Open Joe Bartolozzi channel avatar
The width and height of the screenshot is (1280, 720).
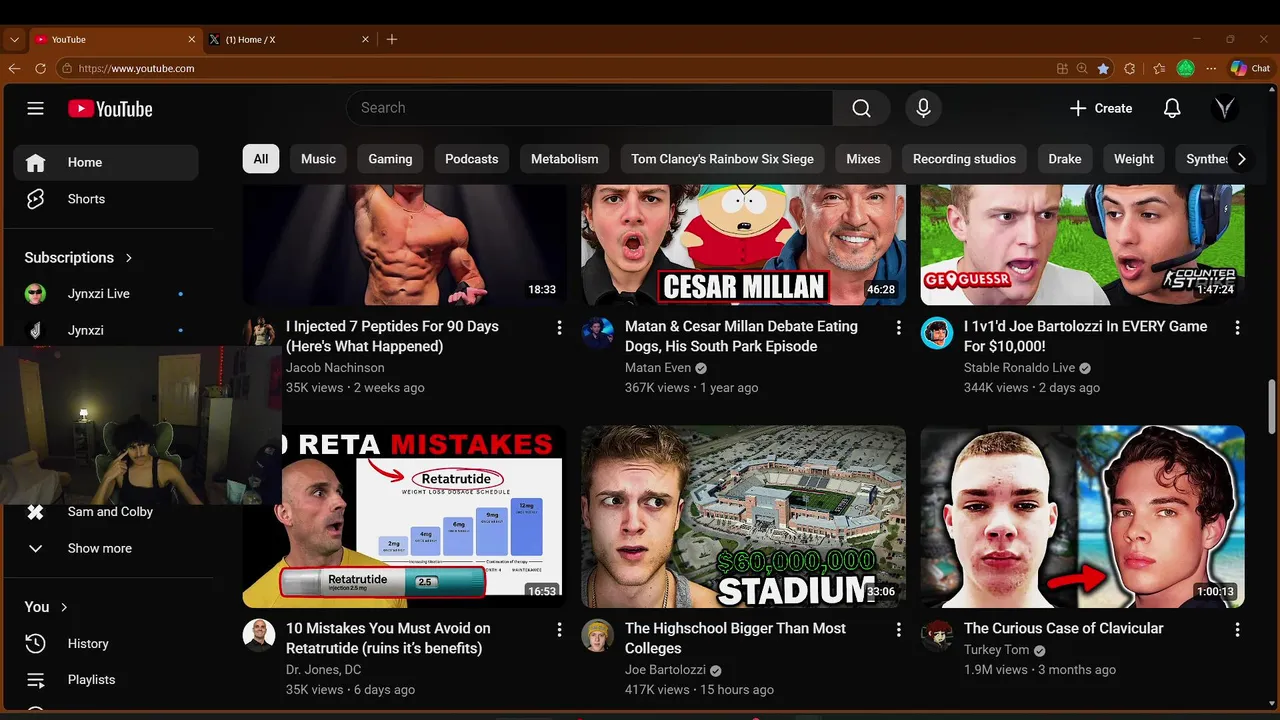(598, 635)
